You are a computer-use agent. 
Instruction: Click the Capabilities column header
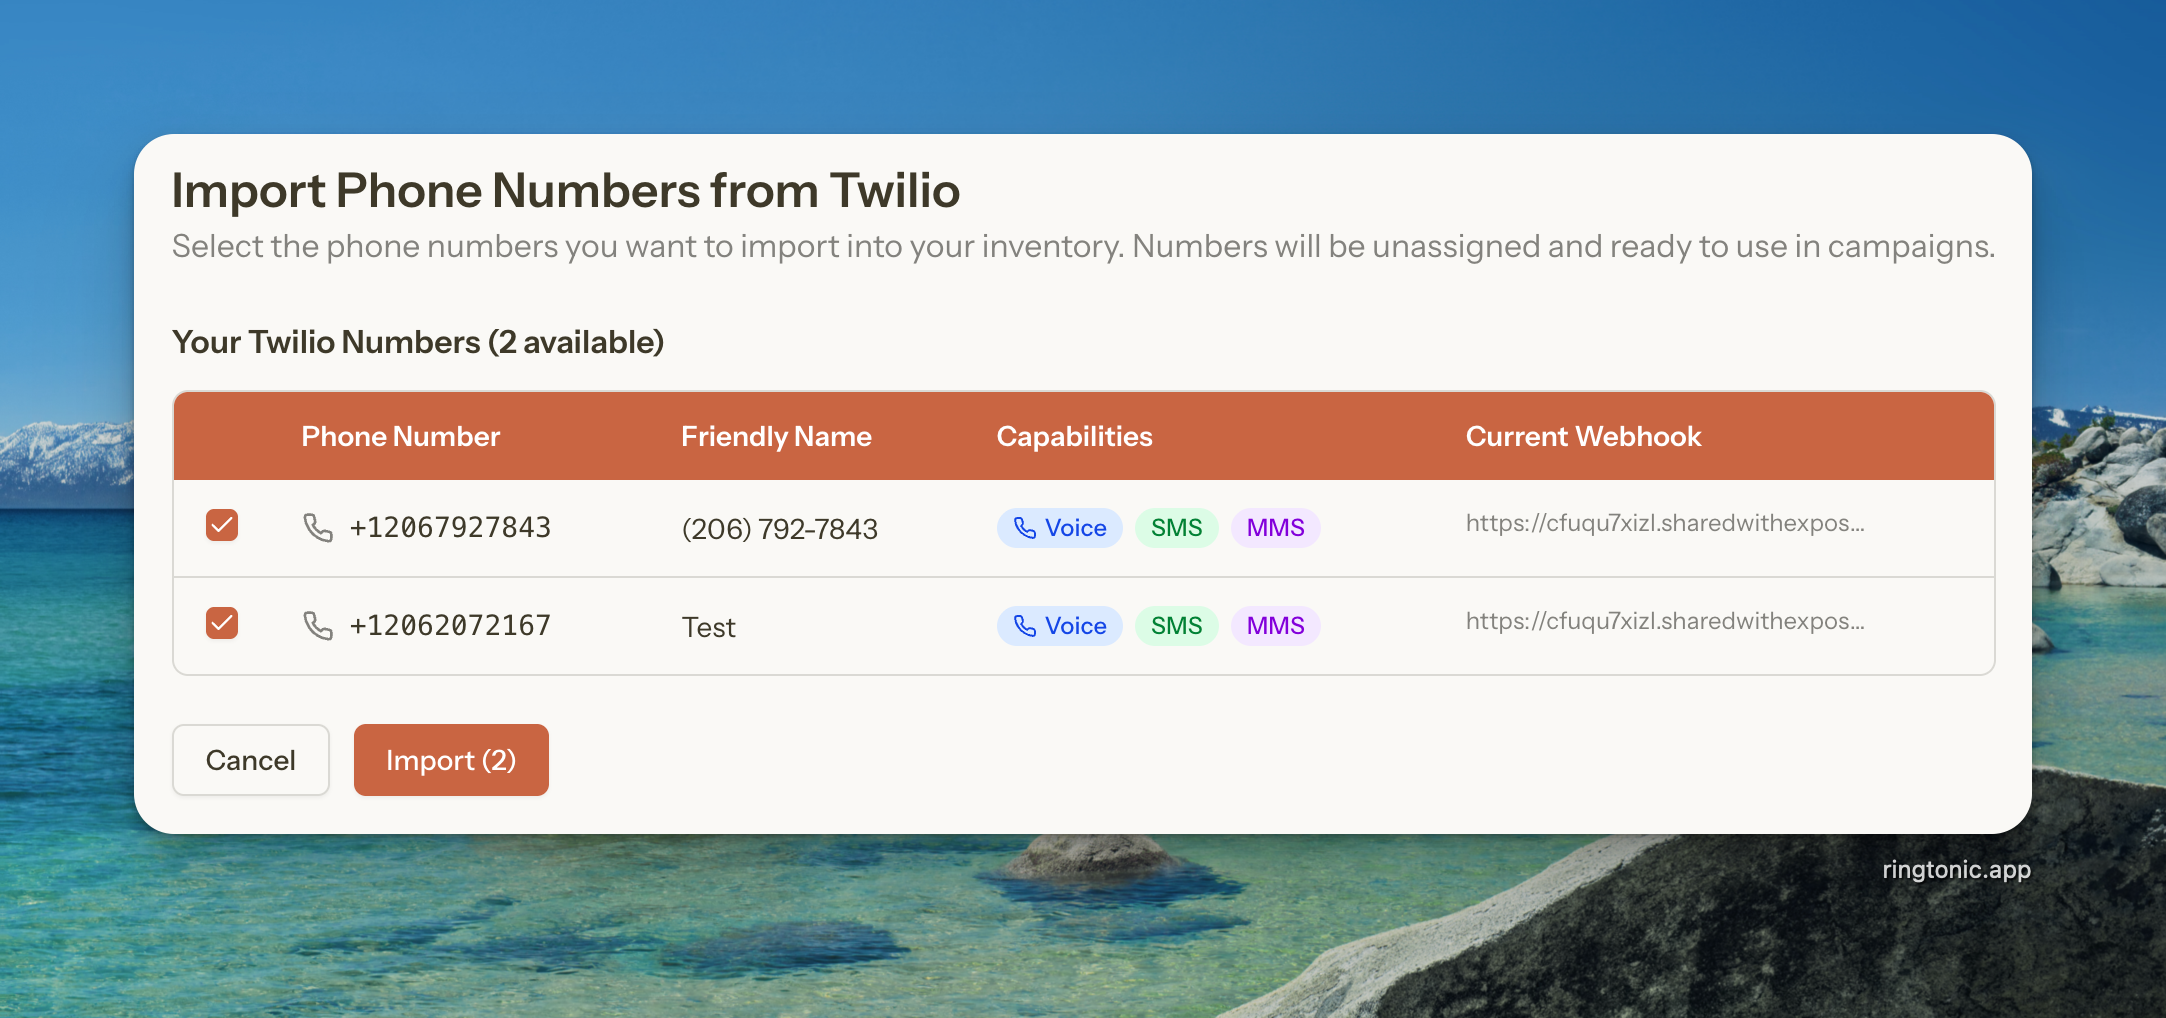[1074, 436]
